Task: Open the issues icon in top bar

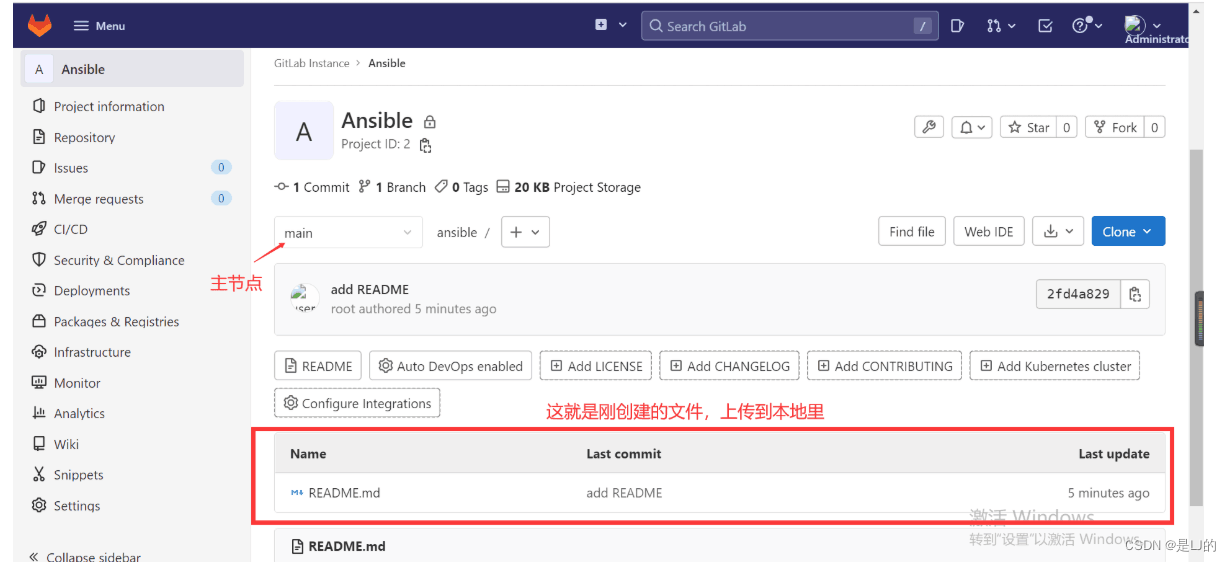Action: click(x=957, y=26)
